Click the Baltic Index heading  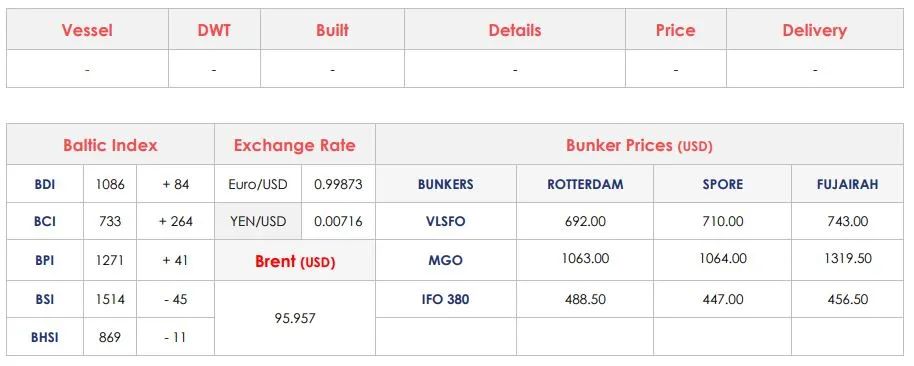[110, 145]
